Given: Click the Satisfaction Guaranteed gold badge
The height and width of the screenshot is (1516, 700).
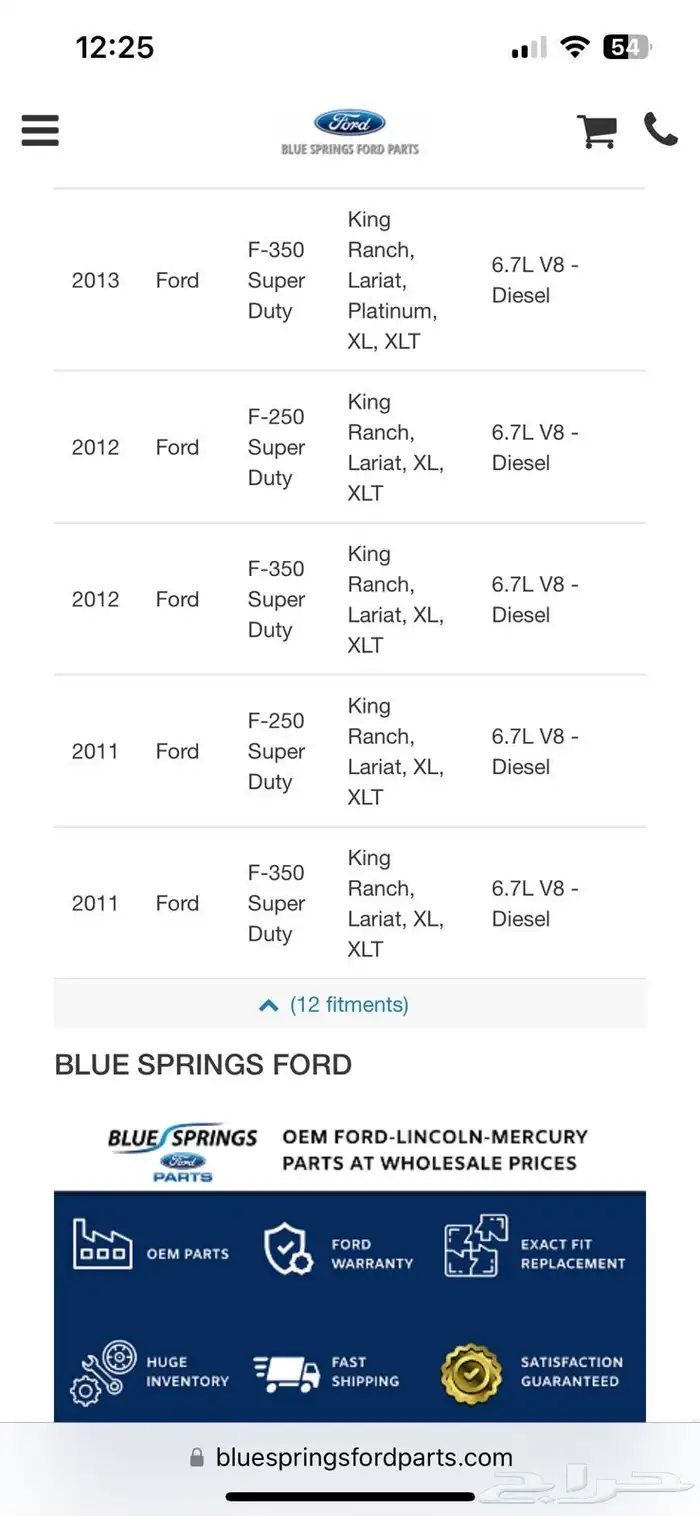Looking at the screenshot, I should point(472,1374).
